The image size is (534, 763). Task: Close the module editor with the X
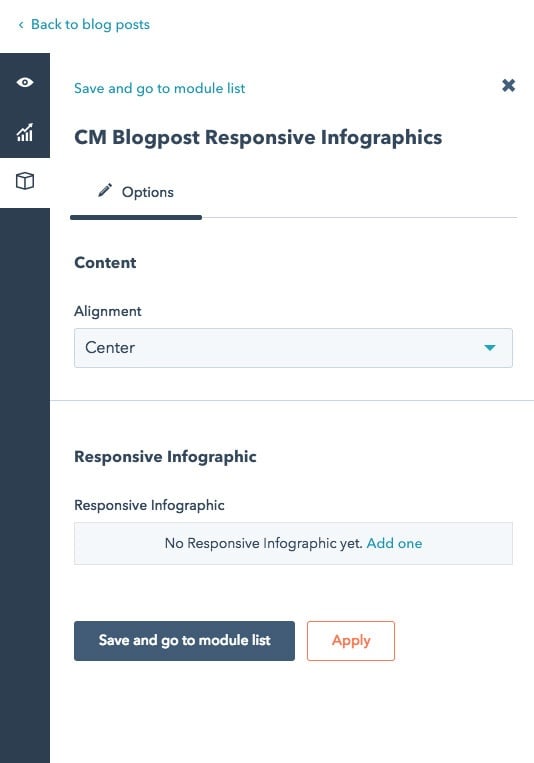point(509,86)
